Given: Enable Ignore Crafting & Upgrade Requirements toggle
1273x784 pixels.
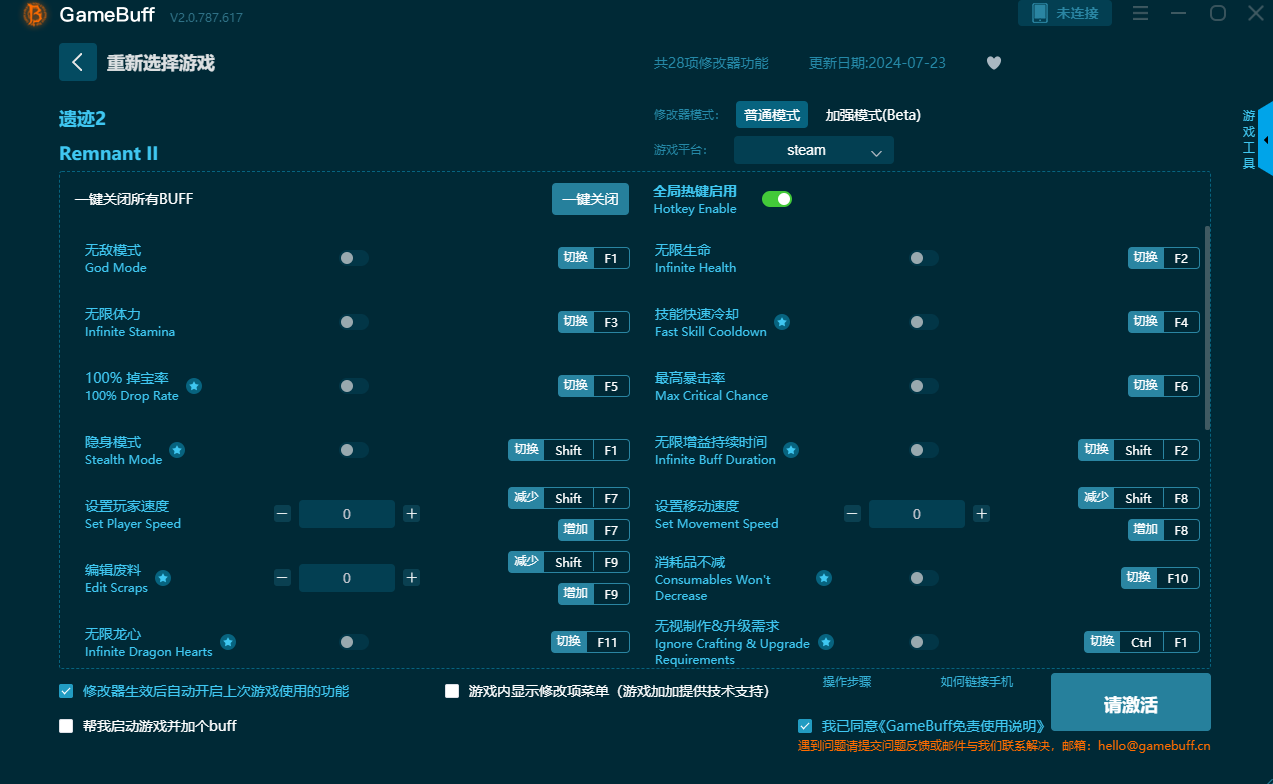Looking at the screenshot, I should click(x=924, y=642).
